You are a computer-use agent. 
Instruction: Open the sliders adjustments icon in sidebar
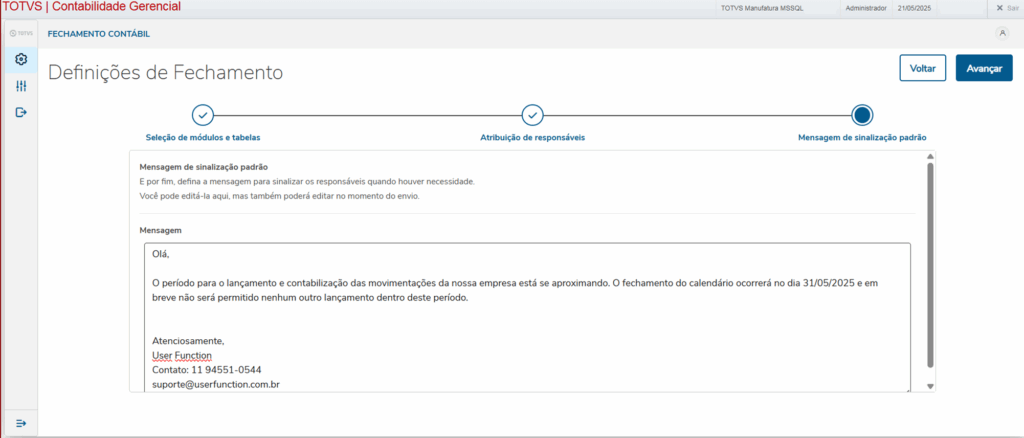(21, 86)
